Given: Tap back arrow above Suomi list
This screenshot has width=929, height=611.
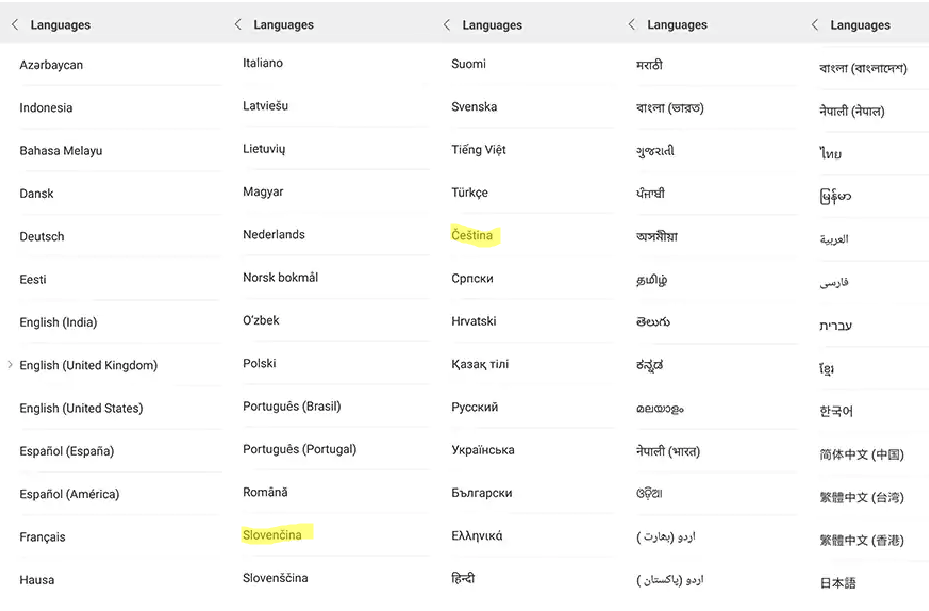Looking at the screenshot, I should pos(447,25).
